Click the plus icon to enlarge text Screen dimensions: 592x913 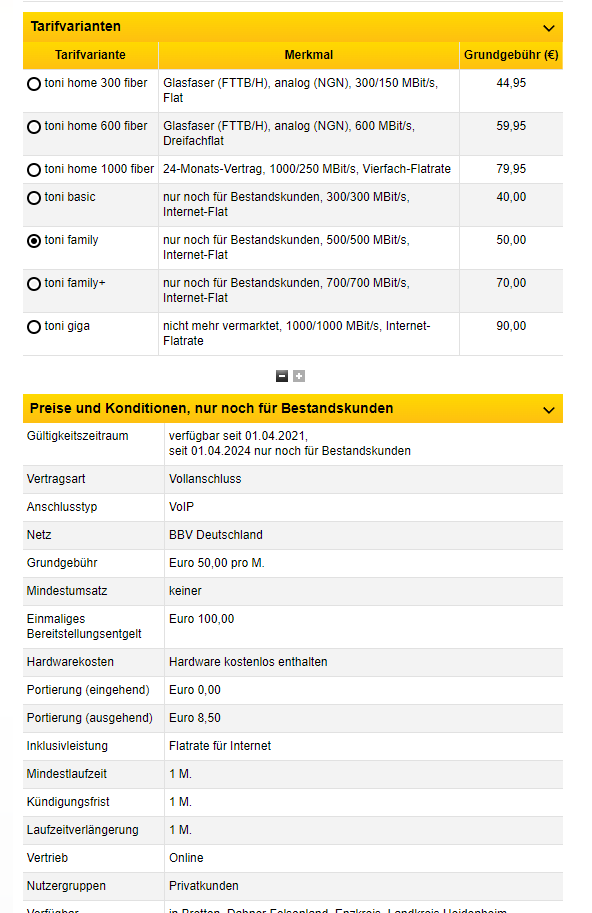(298, 375)
